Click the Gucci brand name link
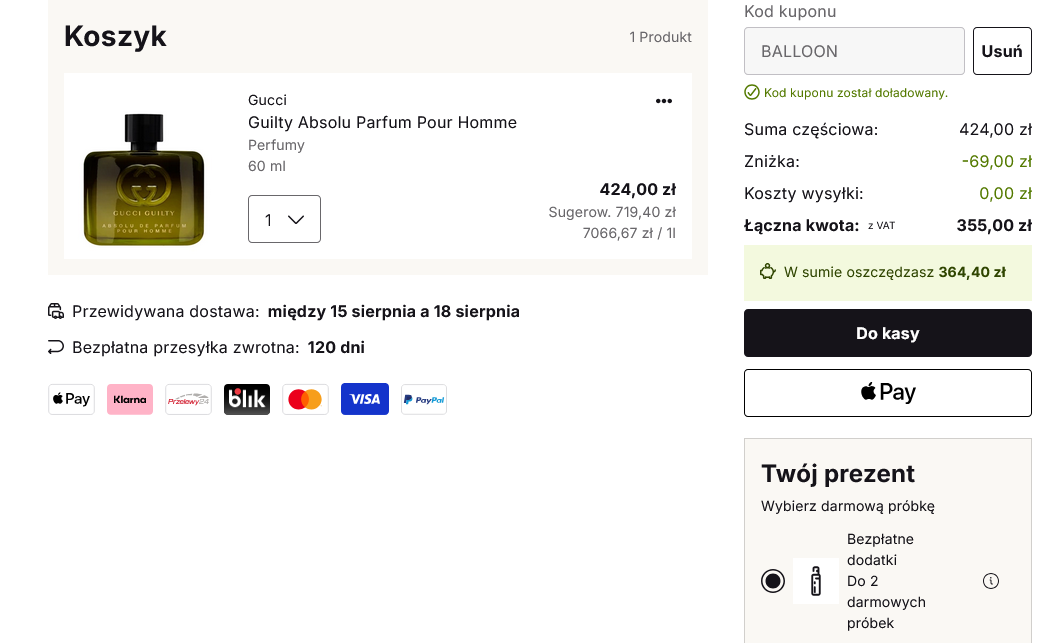 [x=267, y=100]
